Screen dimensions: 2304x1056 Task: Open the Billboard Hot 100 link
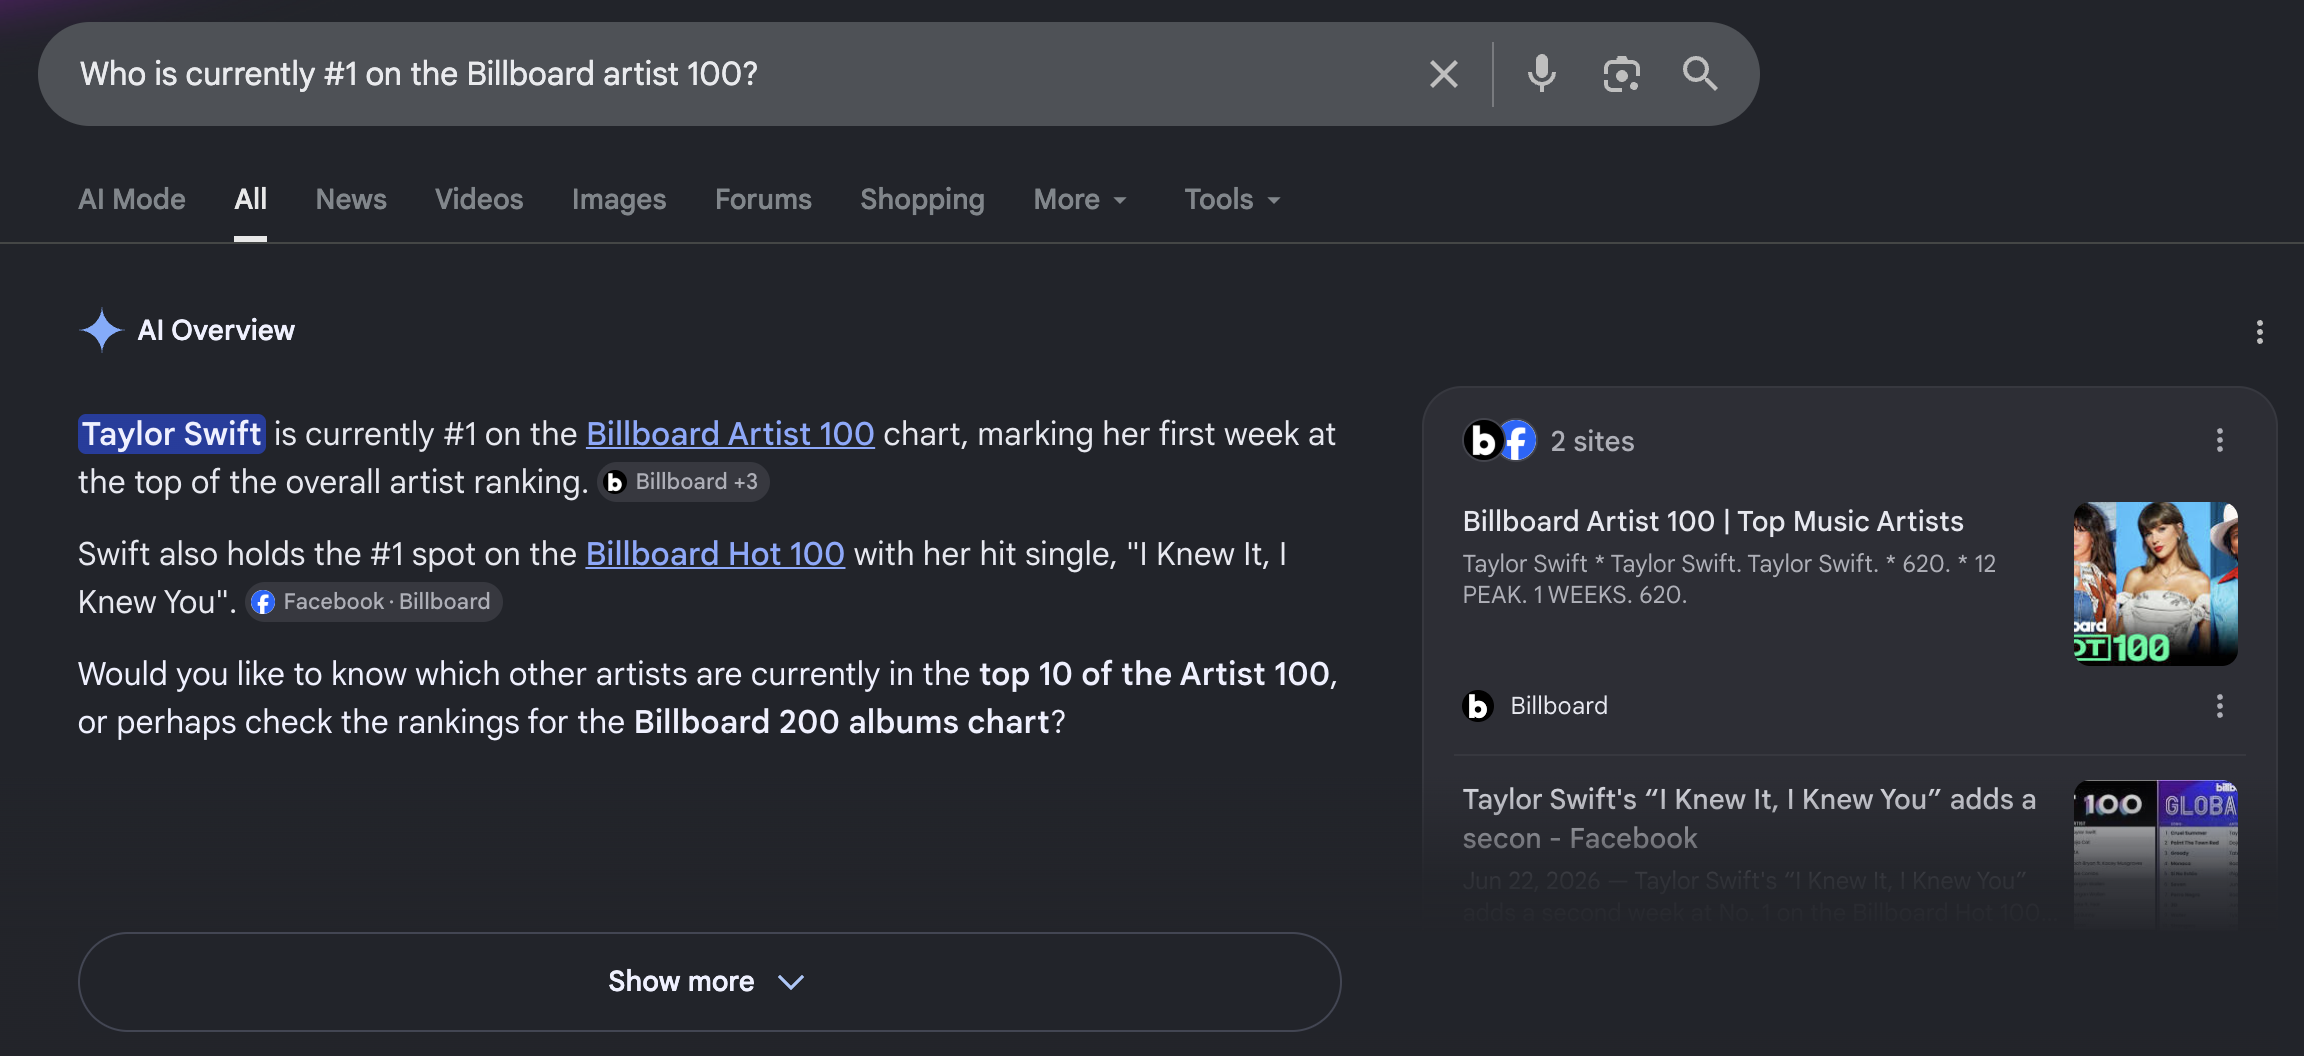click(715, 554)
